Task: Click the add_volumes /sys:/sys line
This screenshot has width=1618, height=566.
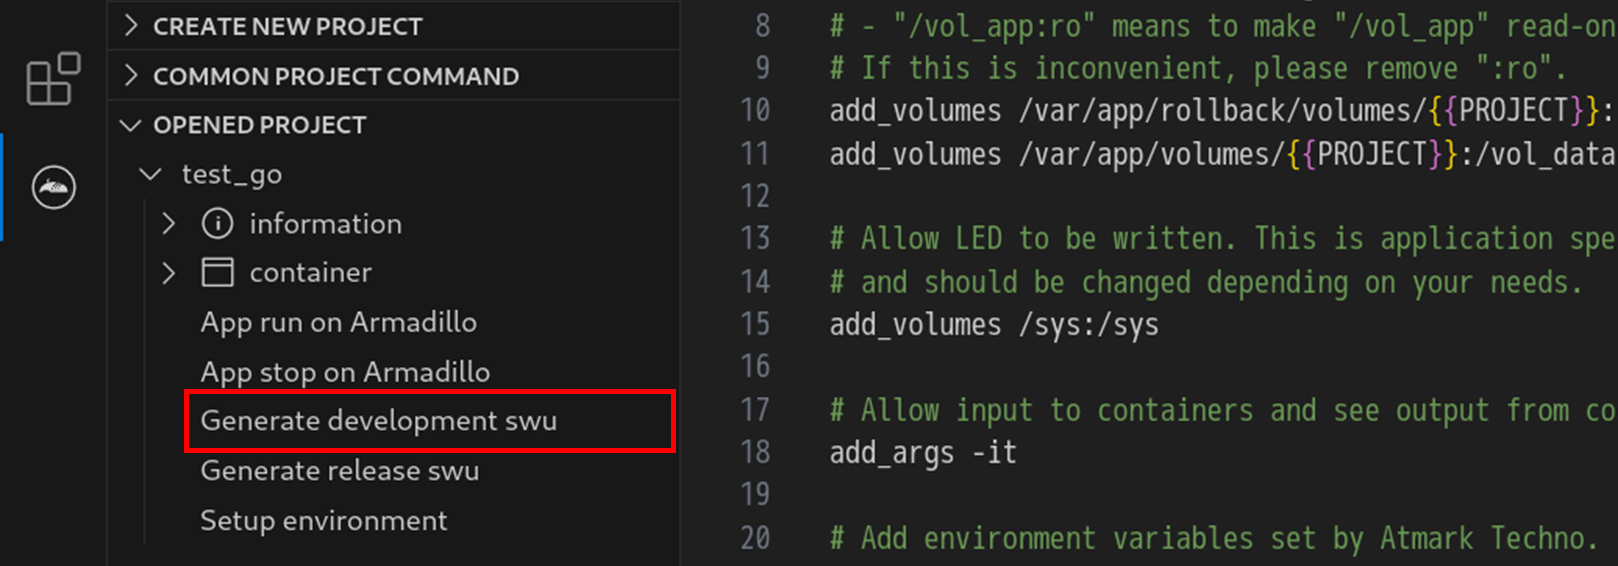Action: tap(994, 325)
